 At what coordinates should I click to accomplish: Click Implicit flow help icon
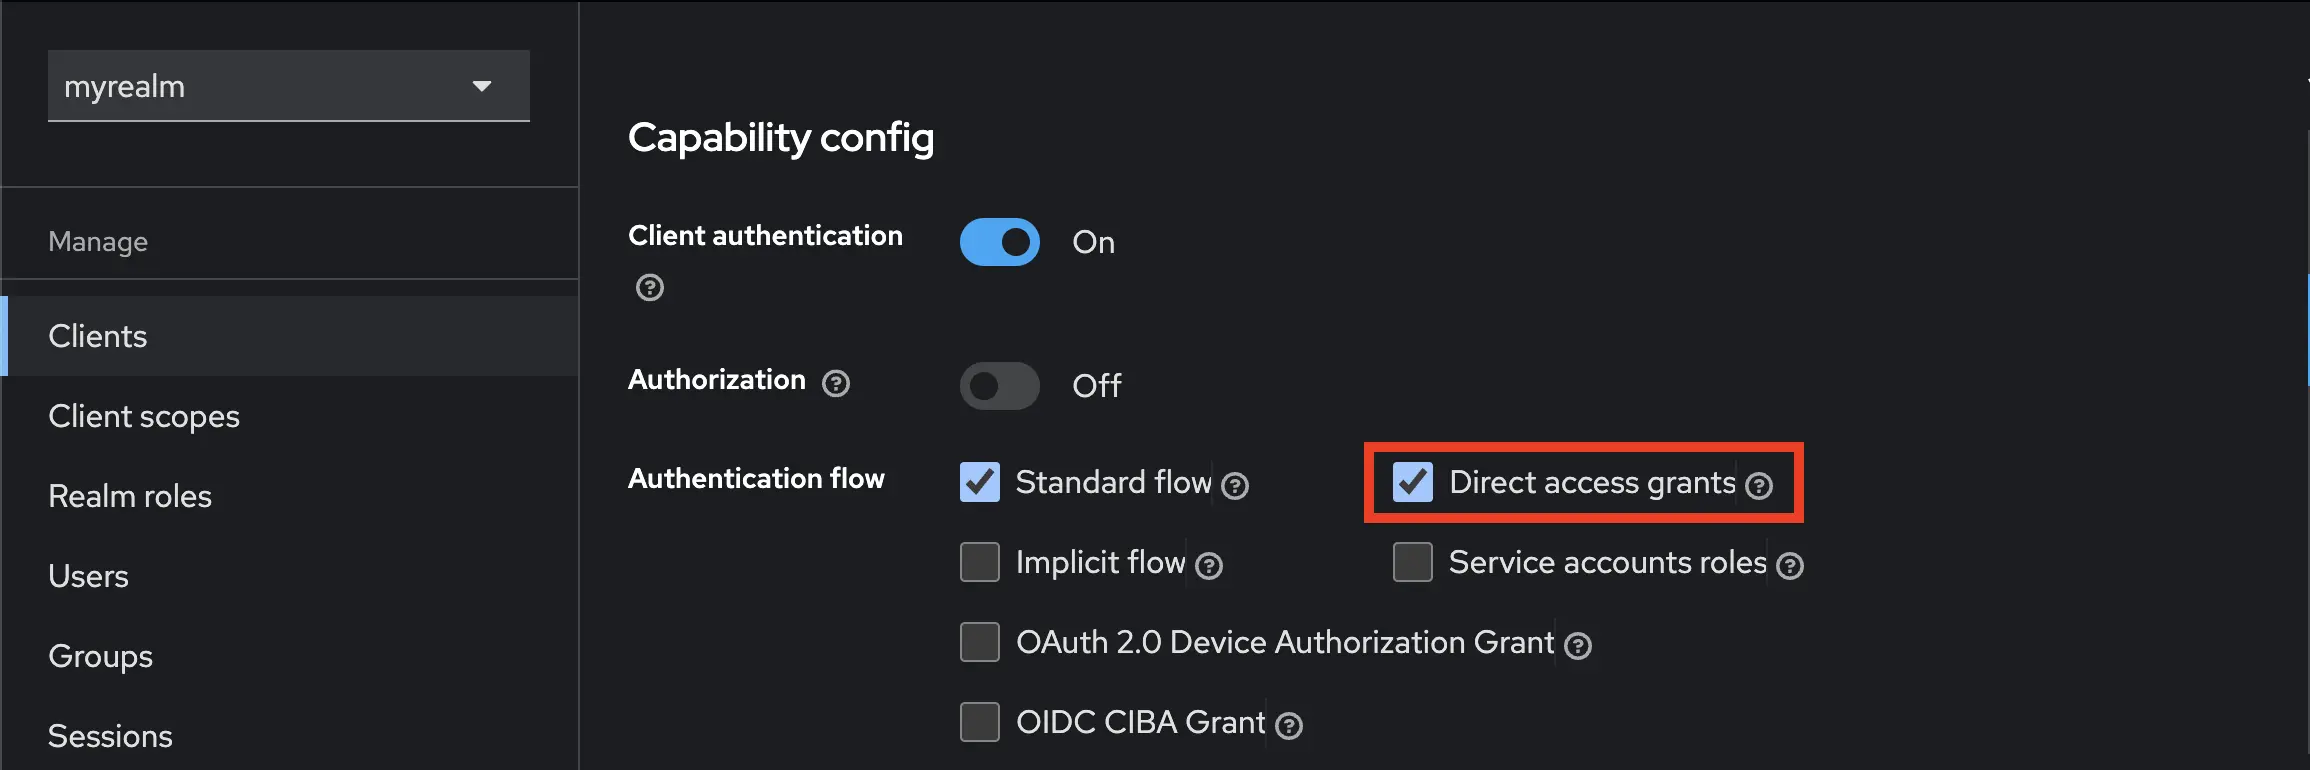(x=1209, y=567)
